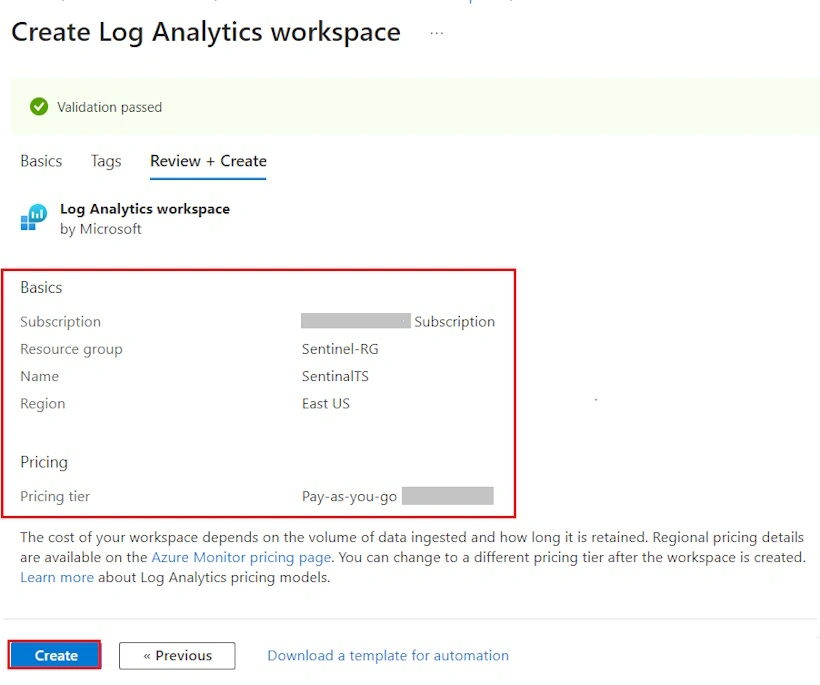Click the Validation passed message text
The image size is (820, 685).
coord(110,107)
